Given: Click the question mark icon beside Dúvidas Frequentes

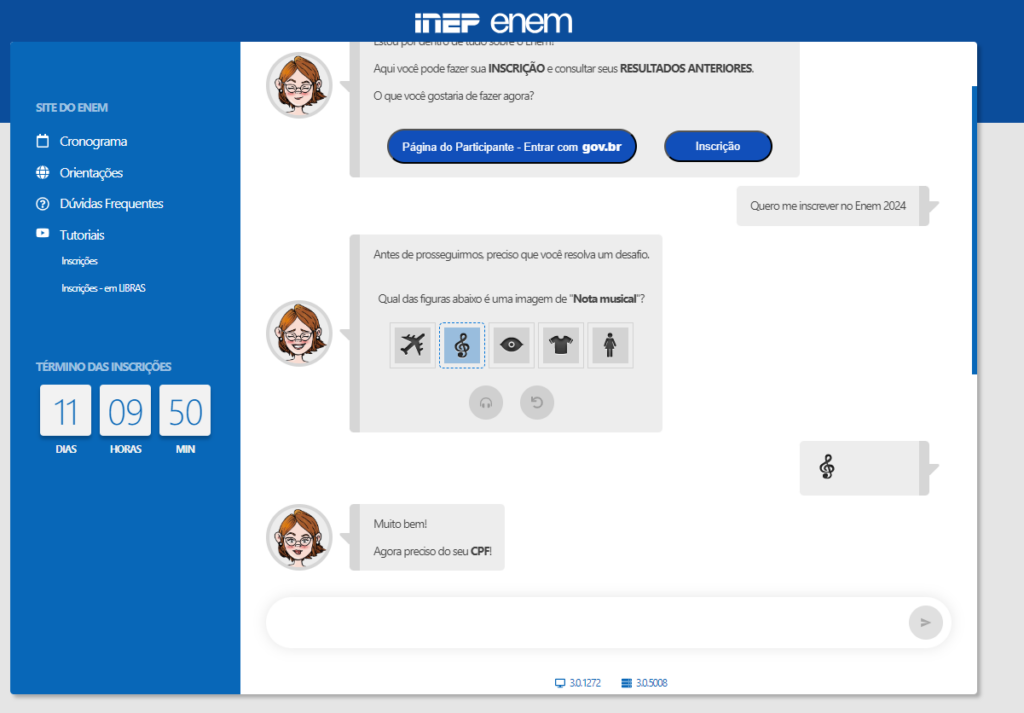Looking at the screenshot, I should (42, 204).
